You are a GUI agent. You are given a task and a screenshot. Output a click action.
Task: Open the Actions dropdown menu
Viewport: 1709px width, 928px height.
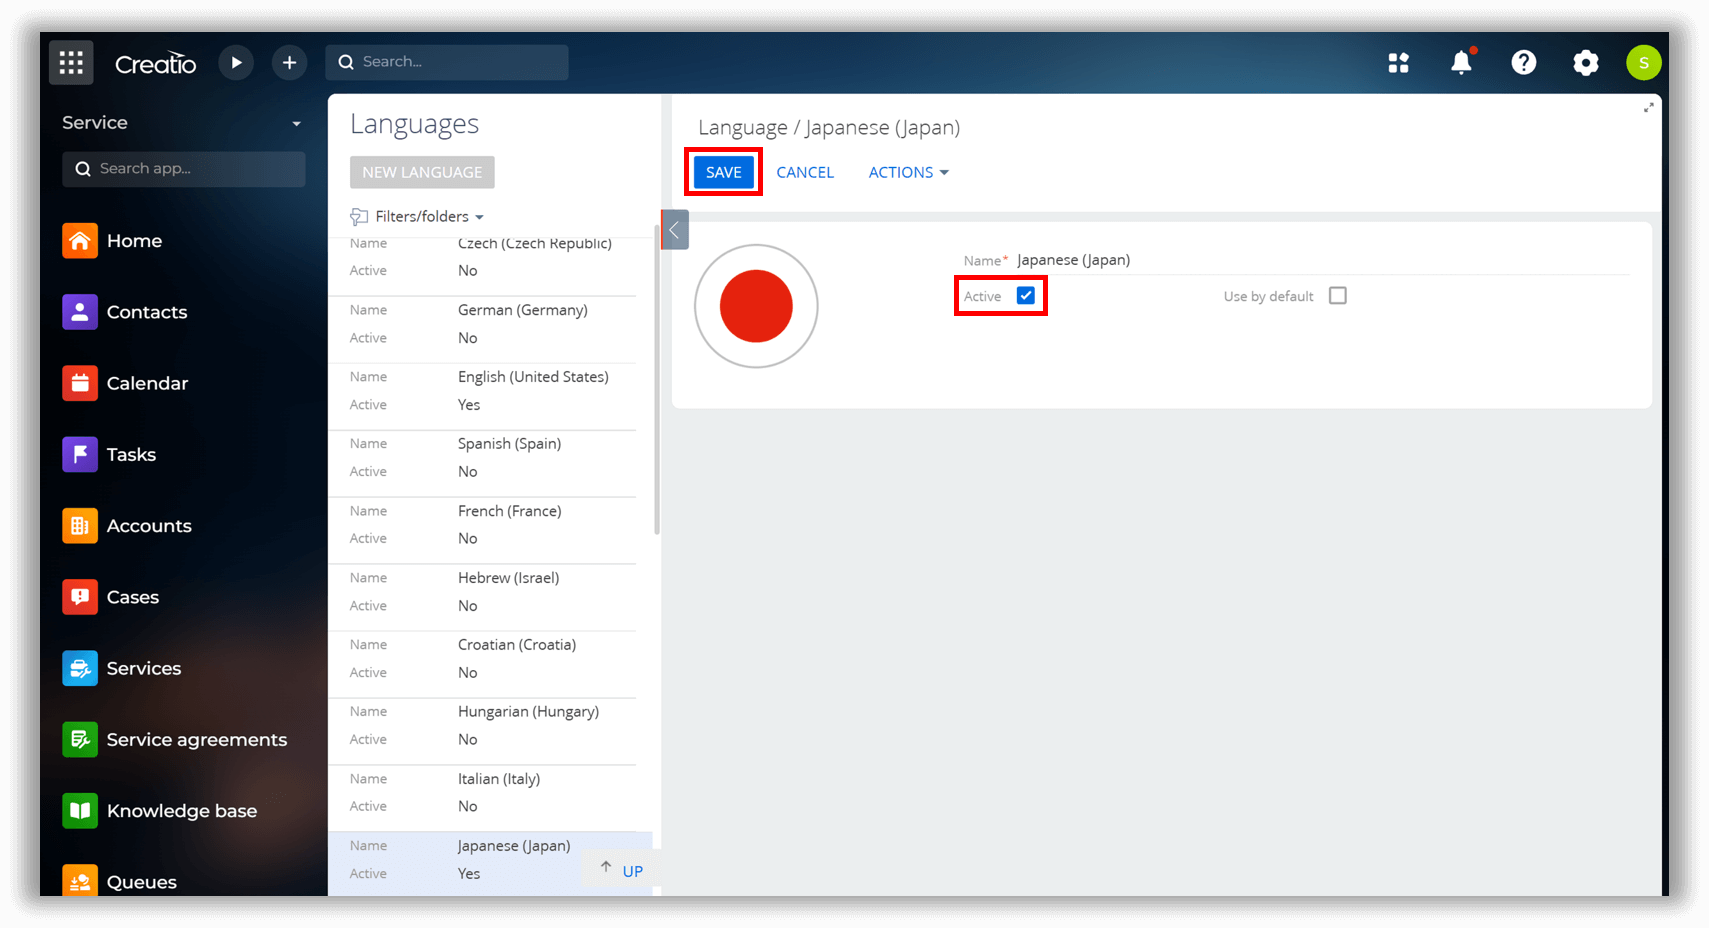click(908, 172)
